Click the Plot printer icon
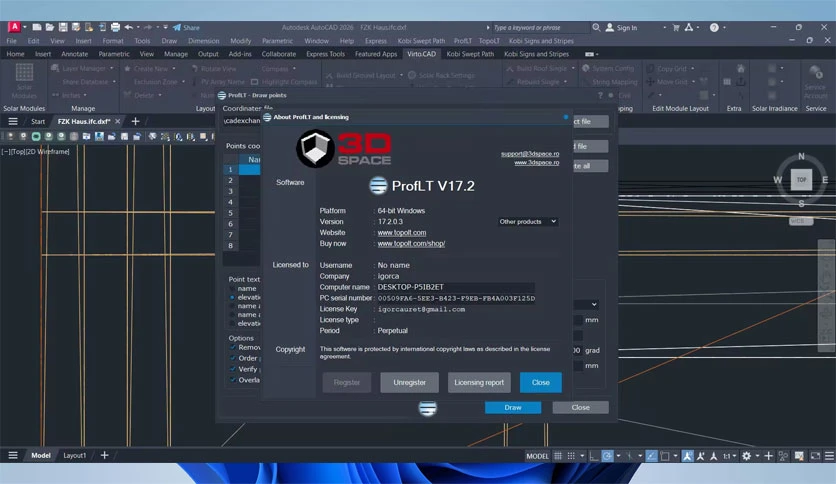This screenshot has width=836, height=484. (115, 27)
